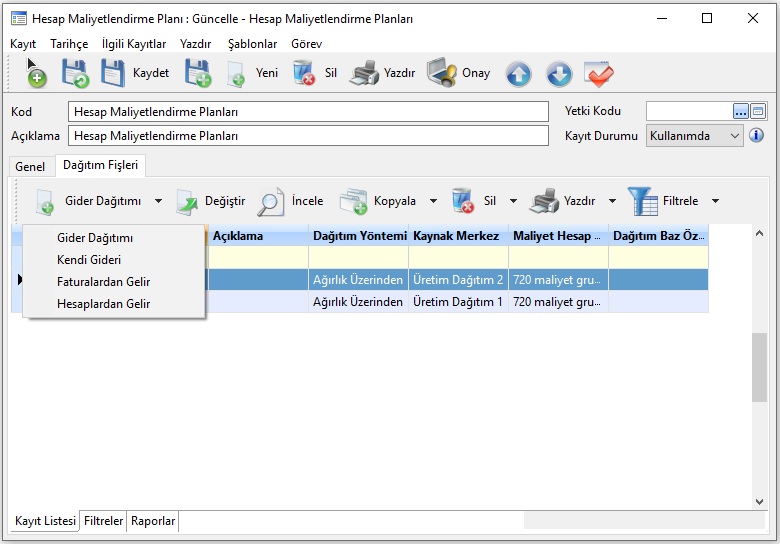Expand the lower Yazdır dropdown arrow

(612, 201)
